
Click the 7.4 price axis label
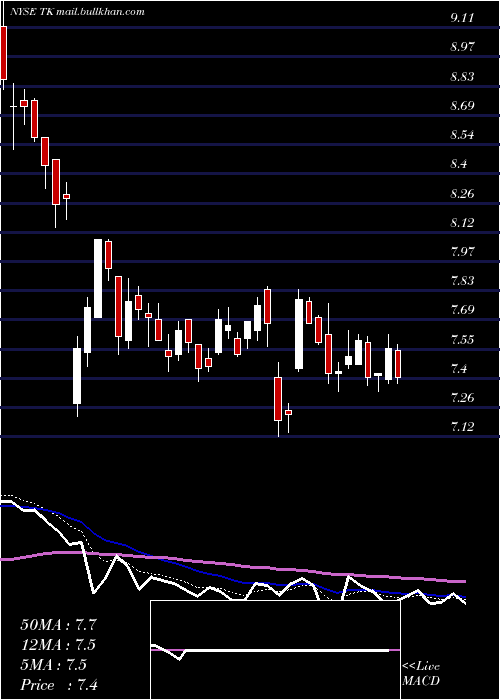459,369
